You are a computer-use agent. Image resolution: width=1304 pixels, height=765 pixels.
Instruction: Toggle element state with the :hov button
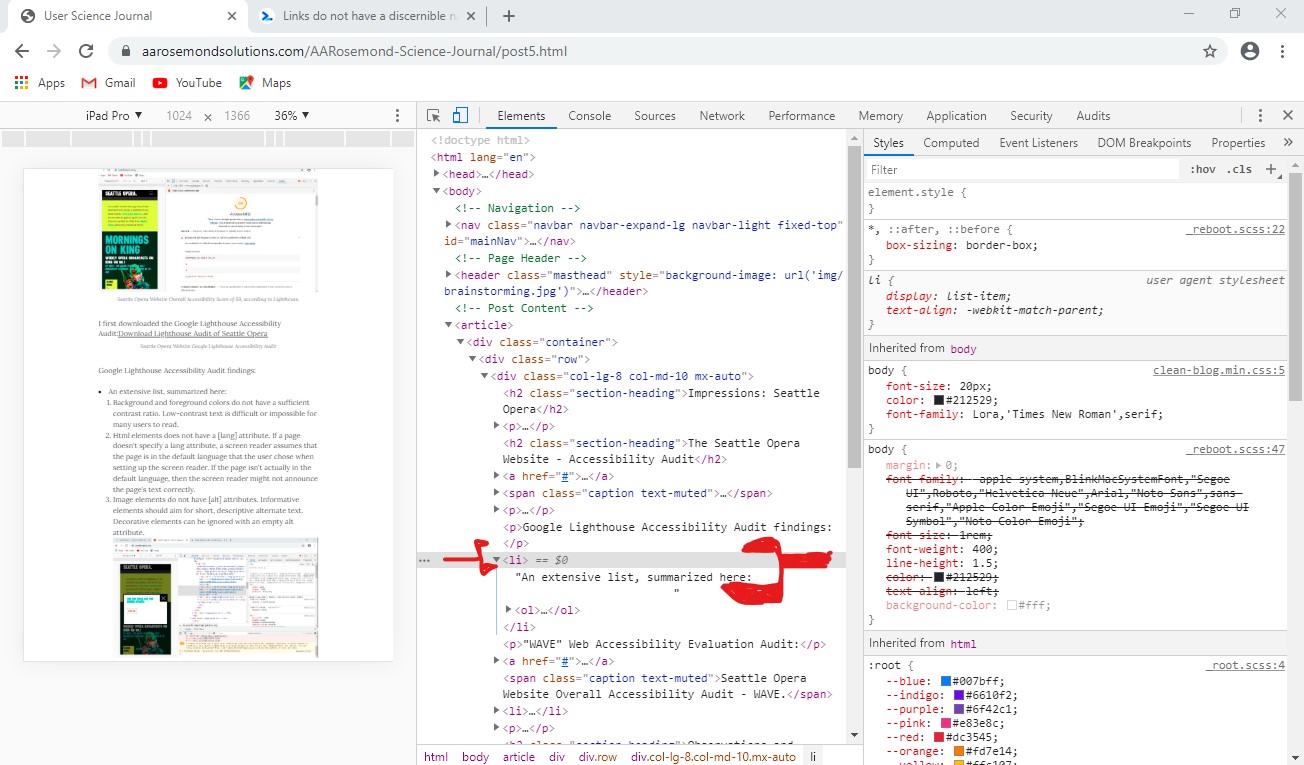pos(1203,169)
